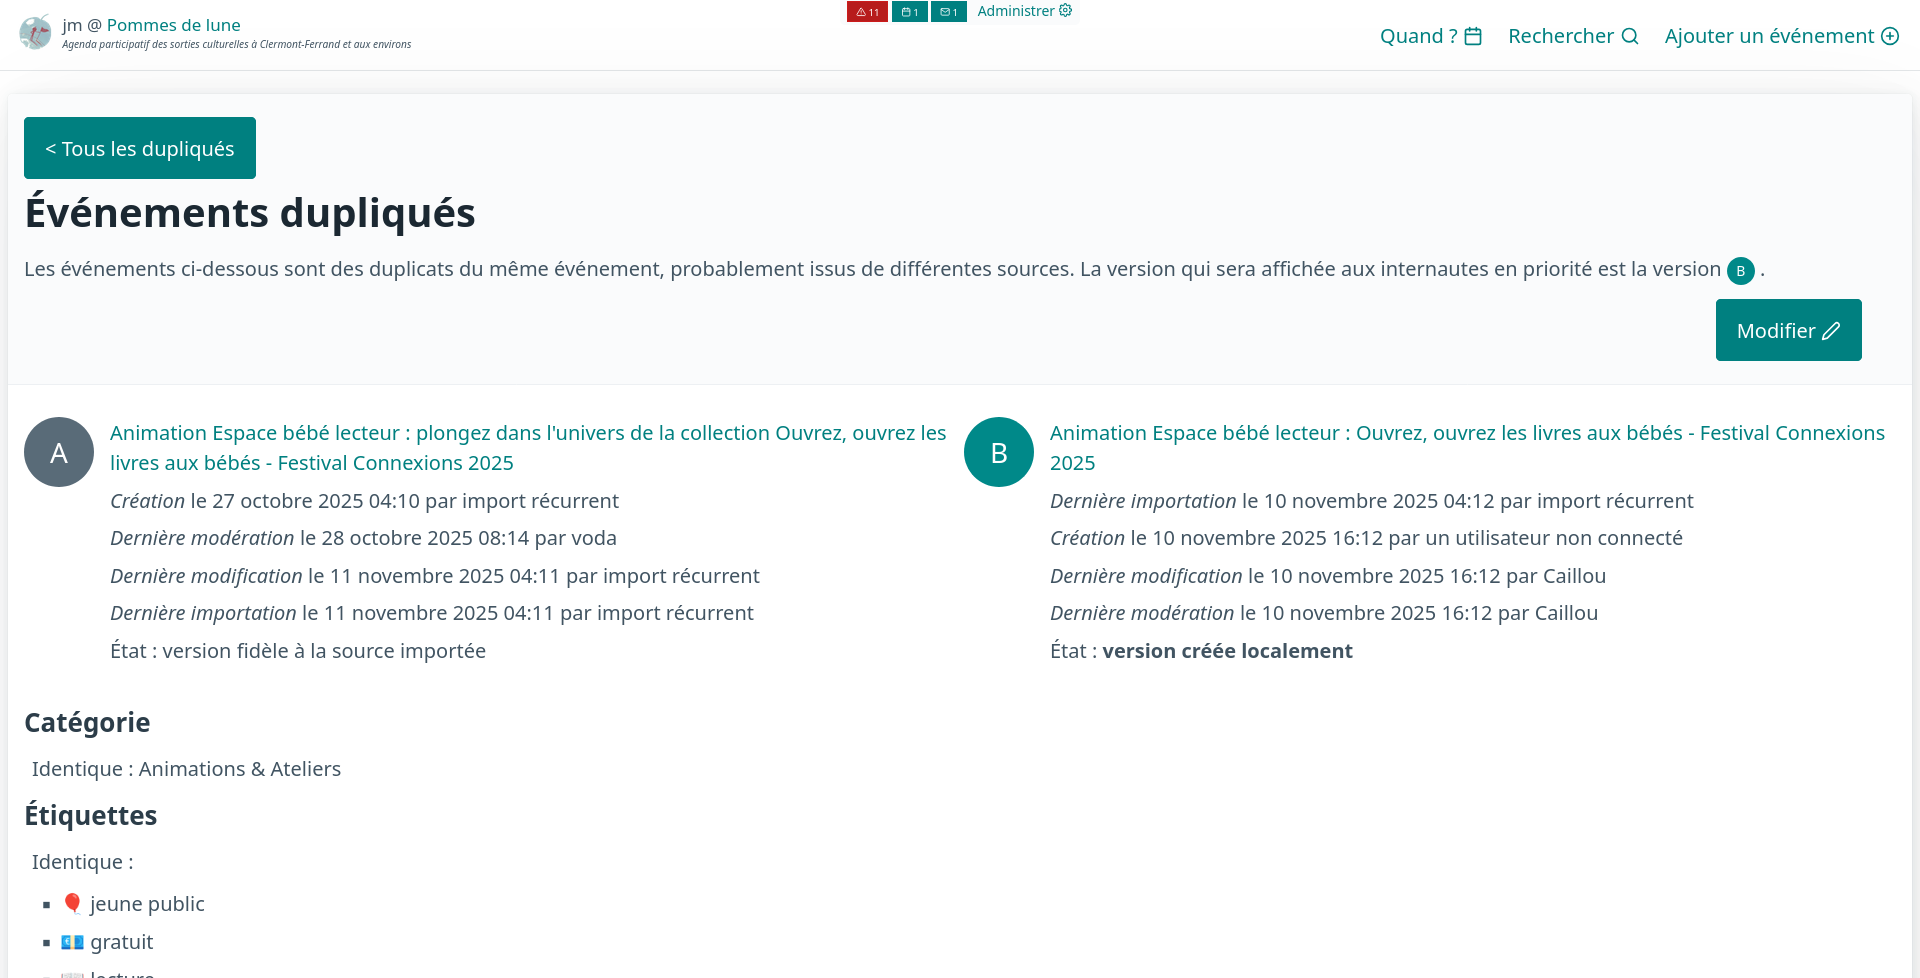Click the plus icon to add event
Screen dimensions: 1920x978
[1890, 37]
